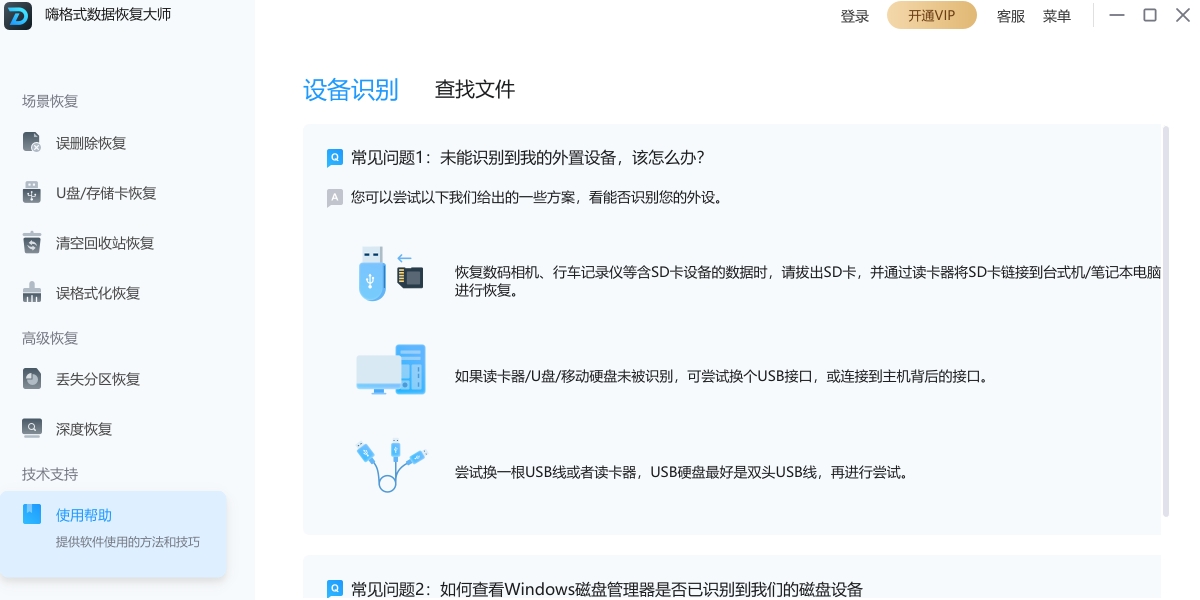Click the 常见问题1 question icon

pos(335,158)
